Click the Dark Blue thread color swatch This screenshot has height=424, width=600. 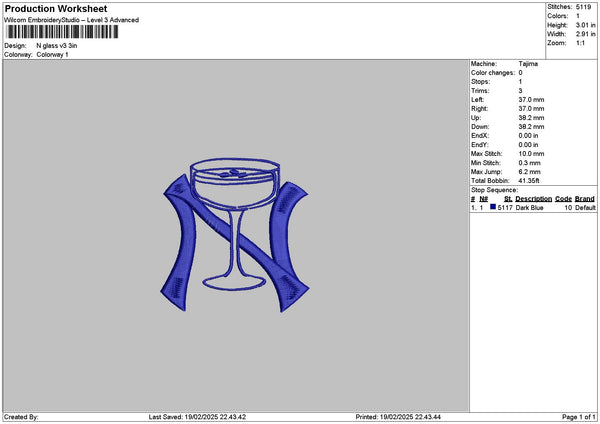coord(493,207)
